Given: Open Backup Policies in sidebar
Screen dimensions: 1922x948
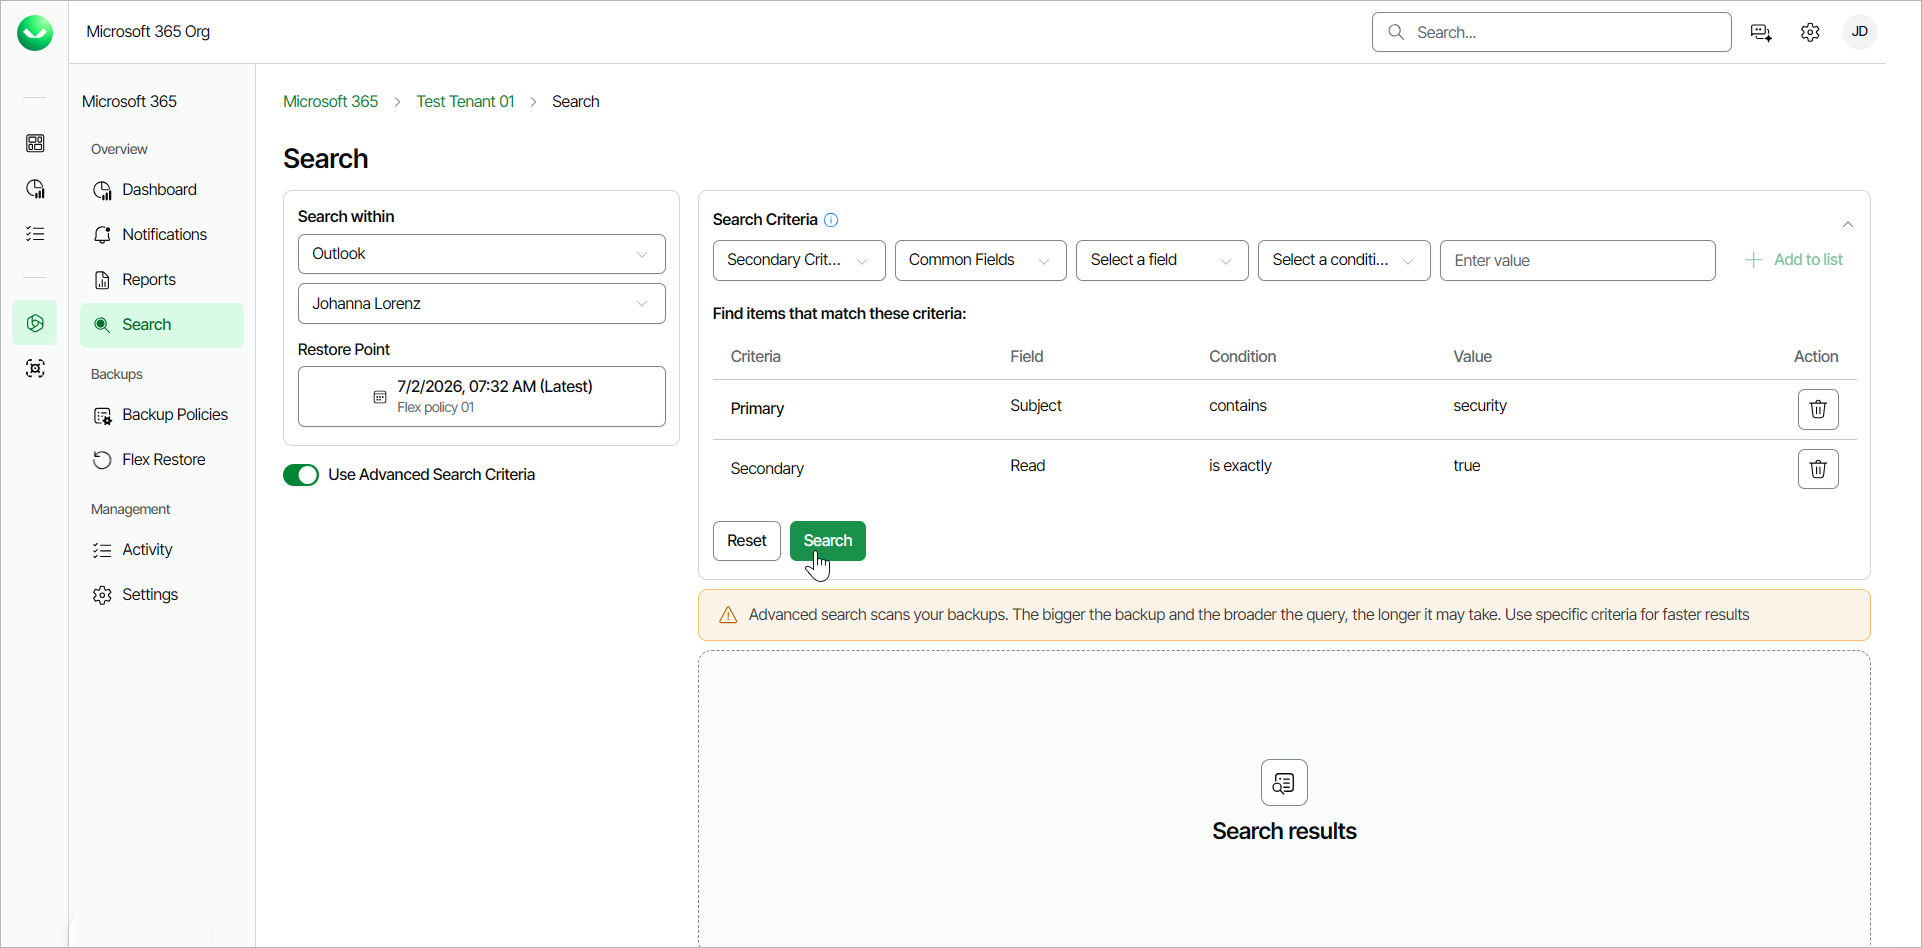Looking at the screenshot, I should pyautogui.click(x=162, y=415).
